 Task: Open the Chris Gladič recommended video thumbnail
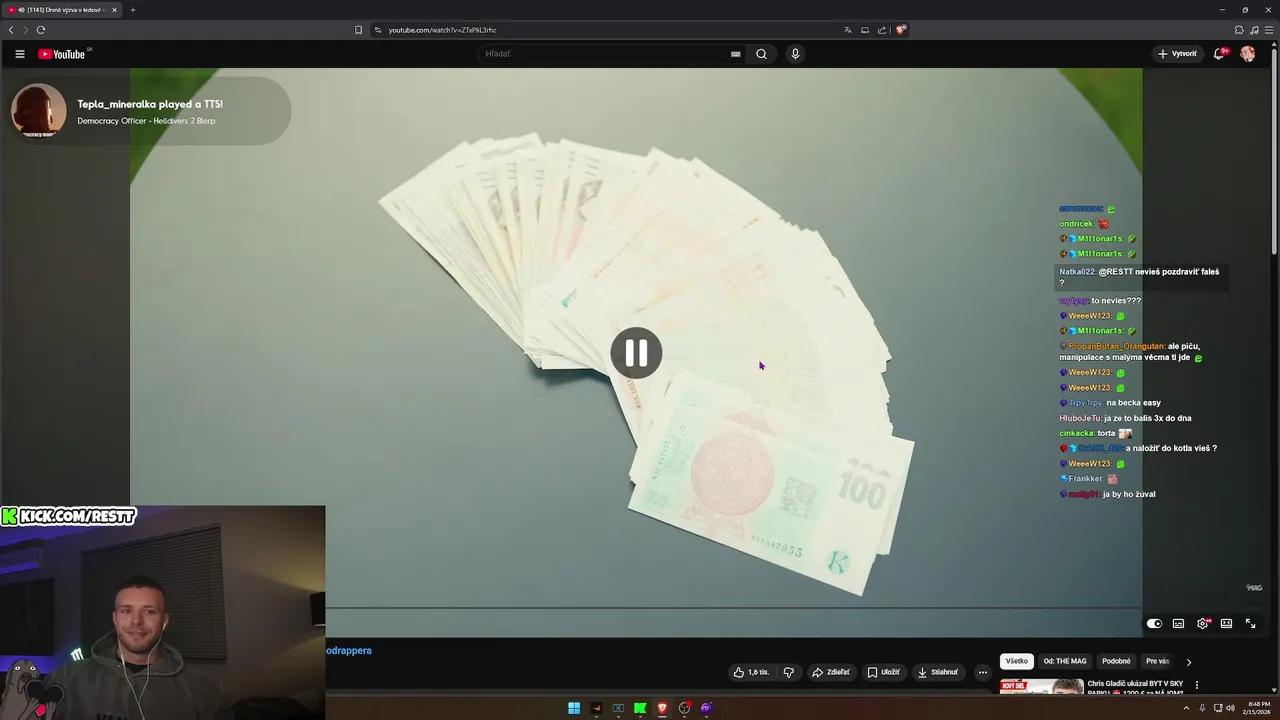tap(1041, 686)
